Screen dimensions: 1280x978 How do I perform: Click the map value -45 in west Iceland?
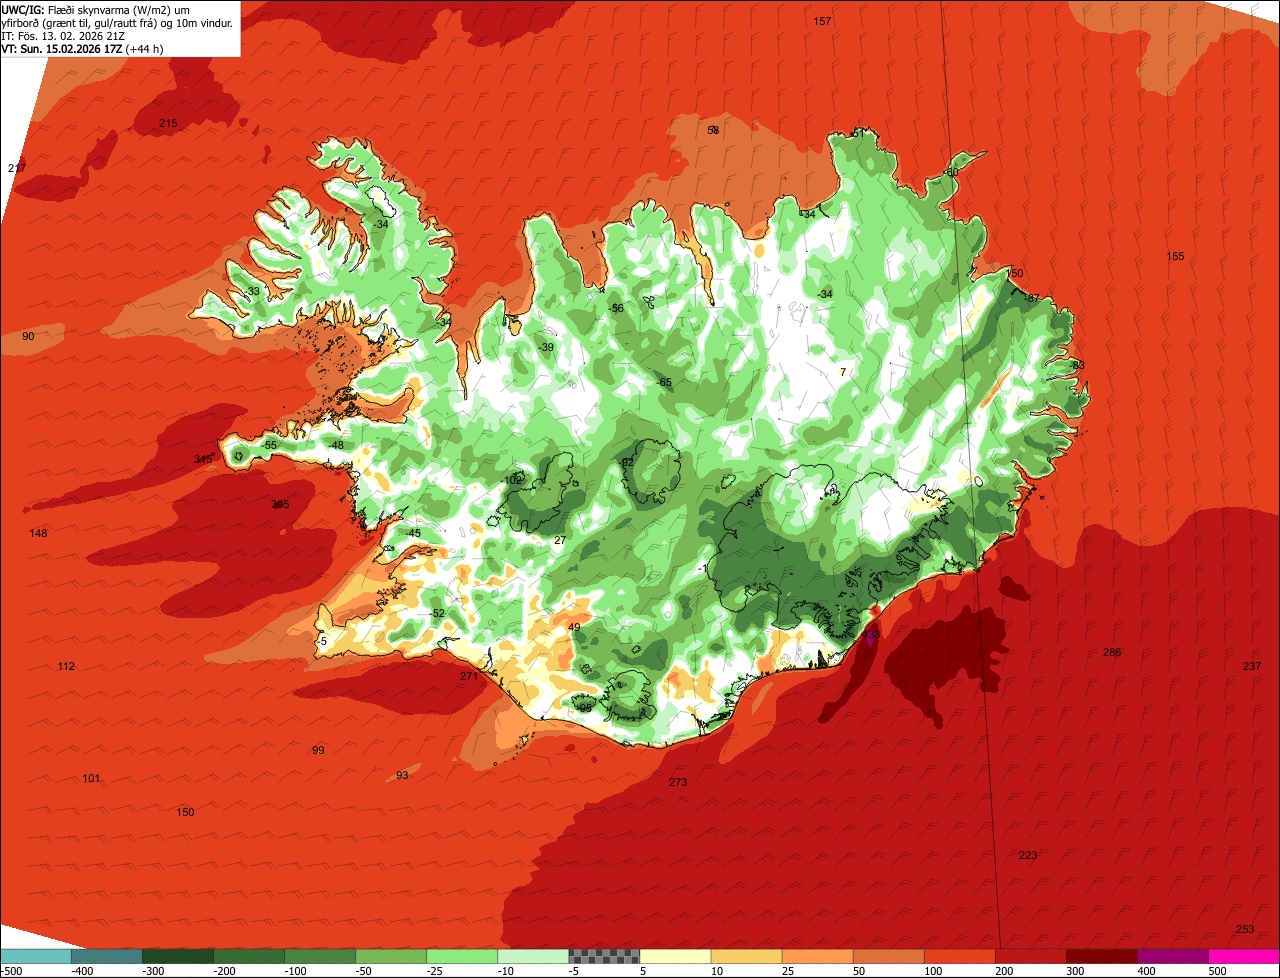[413, 533]
